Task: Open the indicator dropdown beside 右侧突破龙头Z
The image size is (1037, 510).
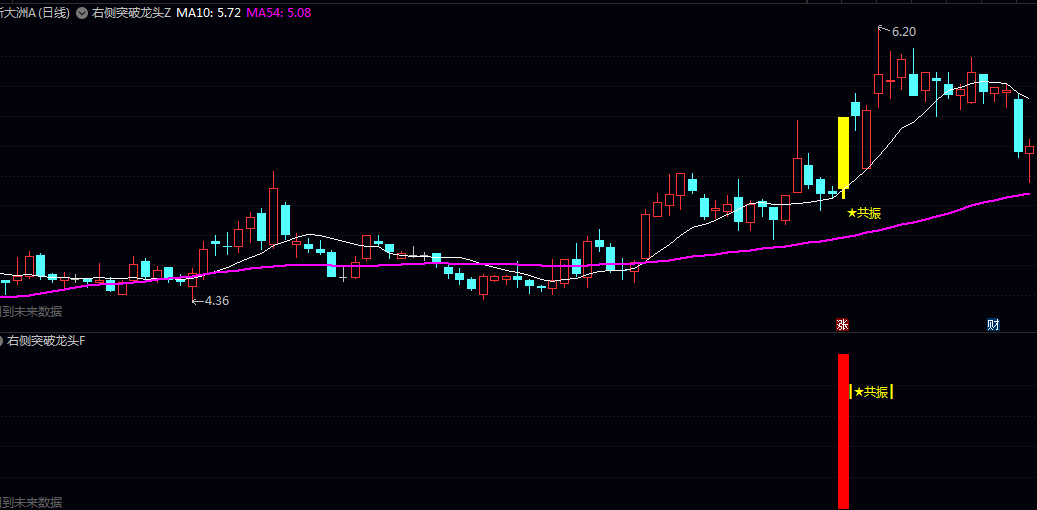Action: [81, 13]
